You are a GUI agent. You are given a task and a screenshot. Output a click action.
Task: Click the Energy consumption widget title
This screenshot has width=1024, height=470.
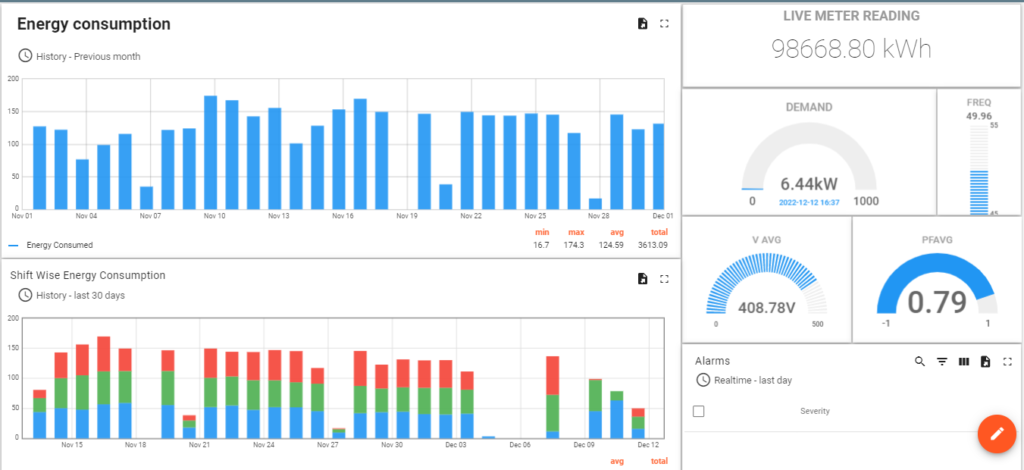(94, 24)
